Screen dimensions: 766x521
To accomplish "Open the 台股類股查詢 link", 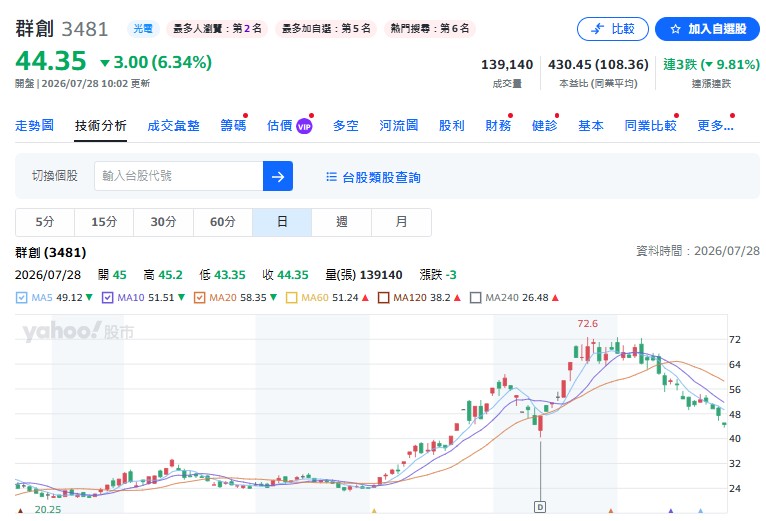I will [x=381, y=177].
